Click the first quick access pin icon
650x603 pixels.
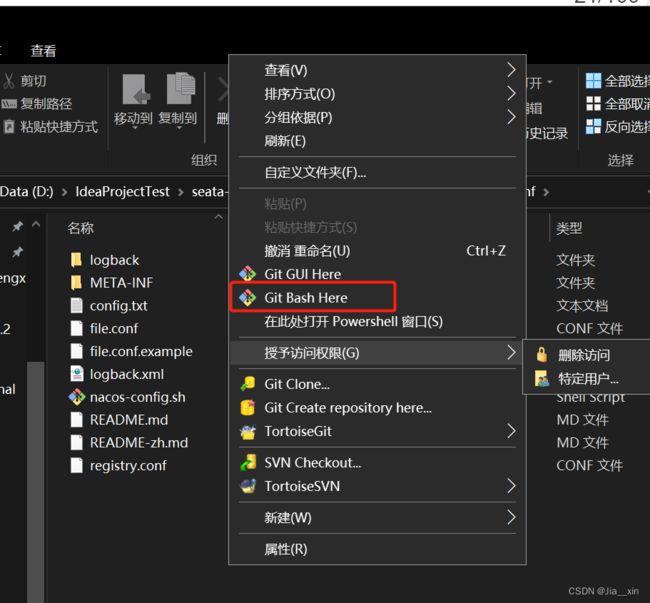[x=17, y=226]
